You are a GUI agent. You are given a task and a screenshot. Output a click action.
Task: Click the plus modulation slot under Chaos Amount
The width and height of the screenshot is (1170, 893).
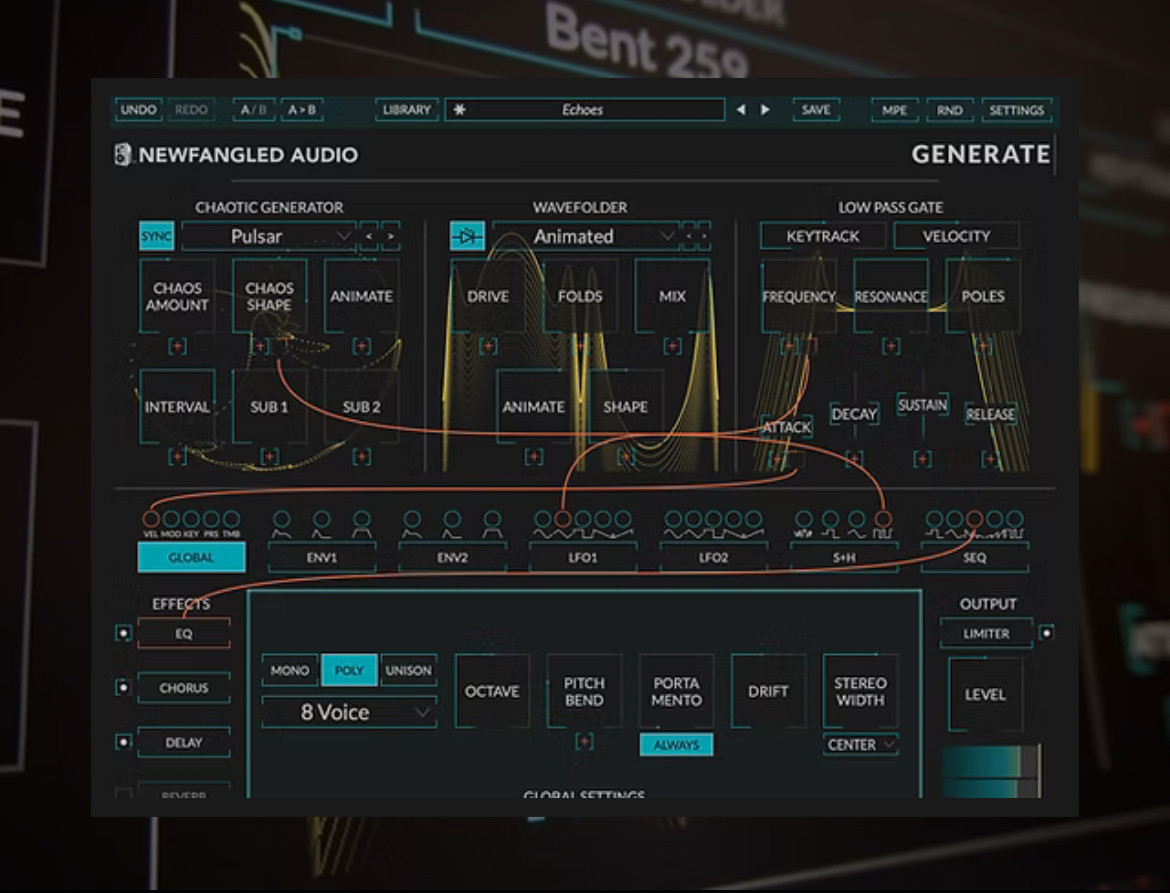(177, 346)
